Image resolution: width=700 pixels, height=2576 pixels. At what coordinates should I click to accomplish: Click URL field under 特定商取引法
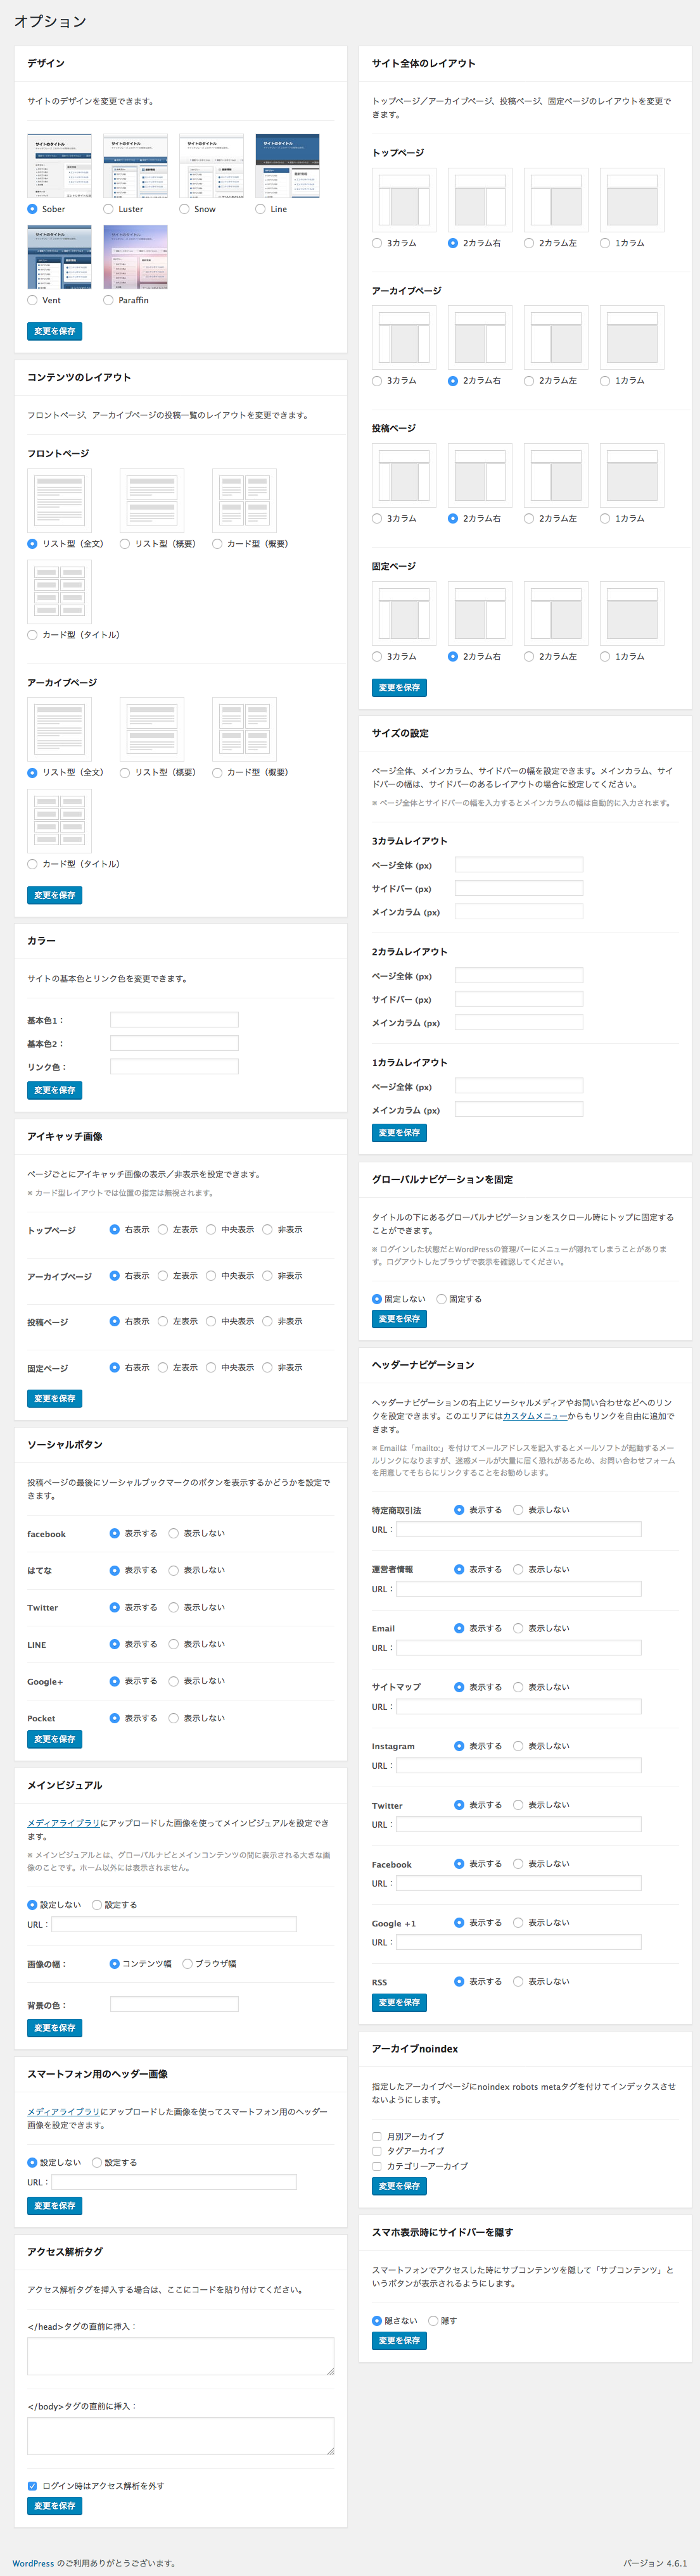coord(518,1529)
